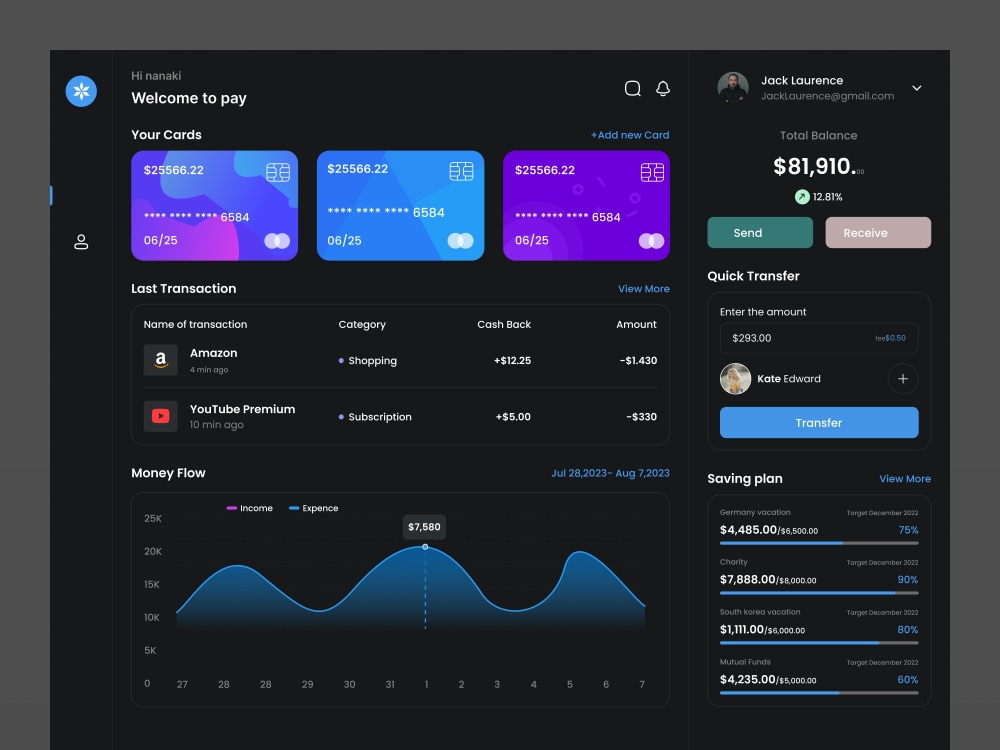Click the chip icon on blue middle card
Screen dimensions: 1000x750
click(x=461, y=171)
